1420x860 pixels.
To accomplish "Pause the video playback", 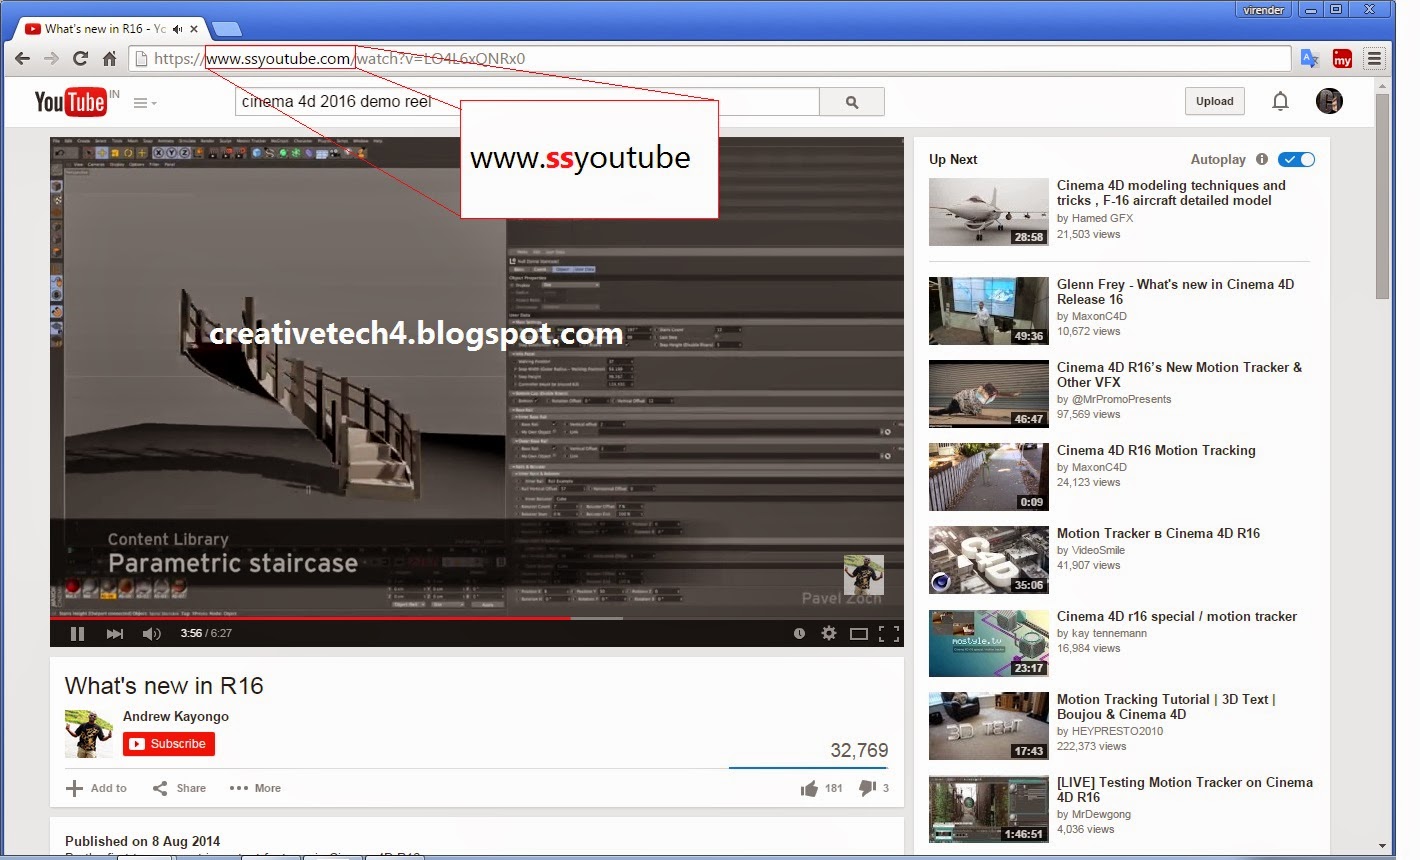I will coord(77,633).
